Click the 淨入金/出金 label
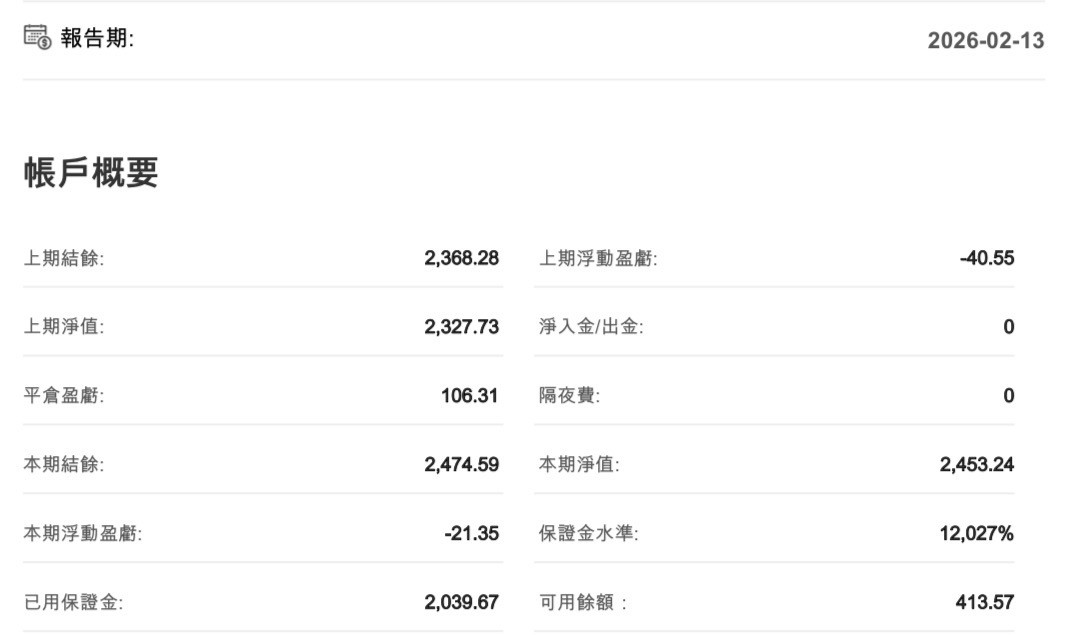The width and height of the screenshot is (1067, 635). pos(591,327)
